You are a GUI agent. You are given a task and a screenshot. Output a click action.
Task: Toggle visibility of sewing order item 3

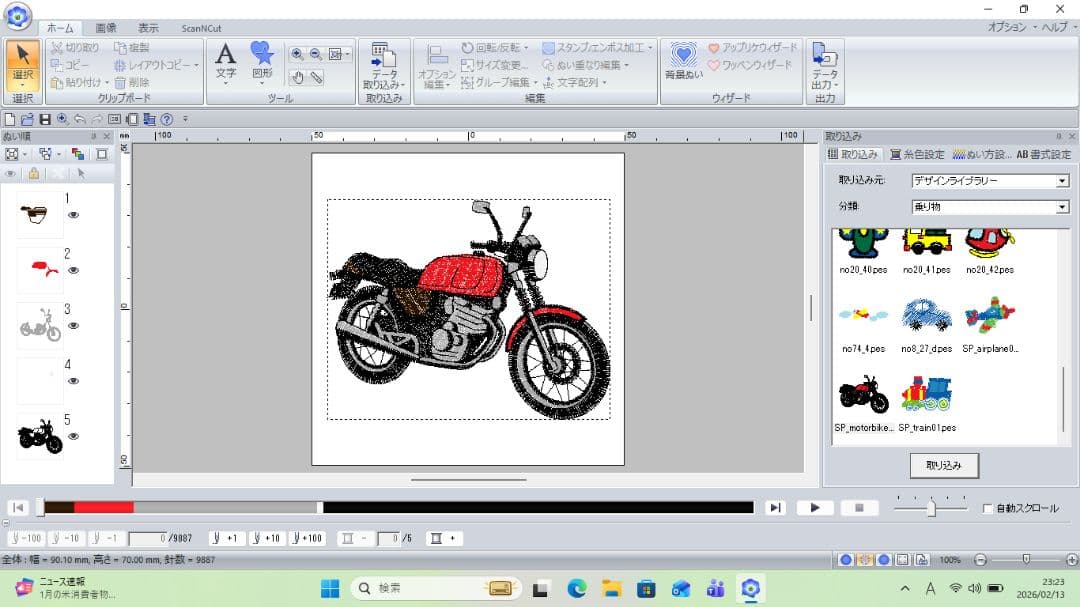[x=74, y=326]
